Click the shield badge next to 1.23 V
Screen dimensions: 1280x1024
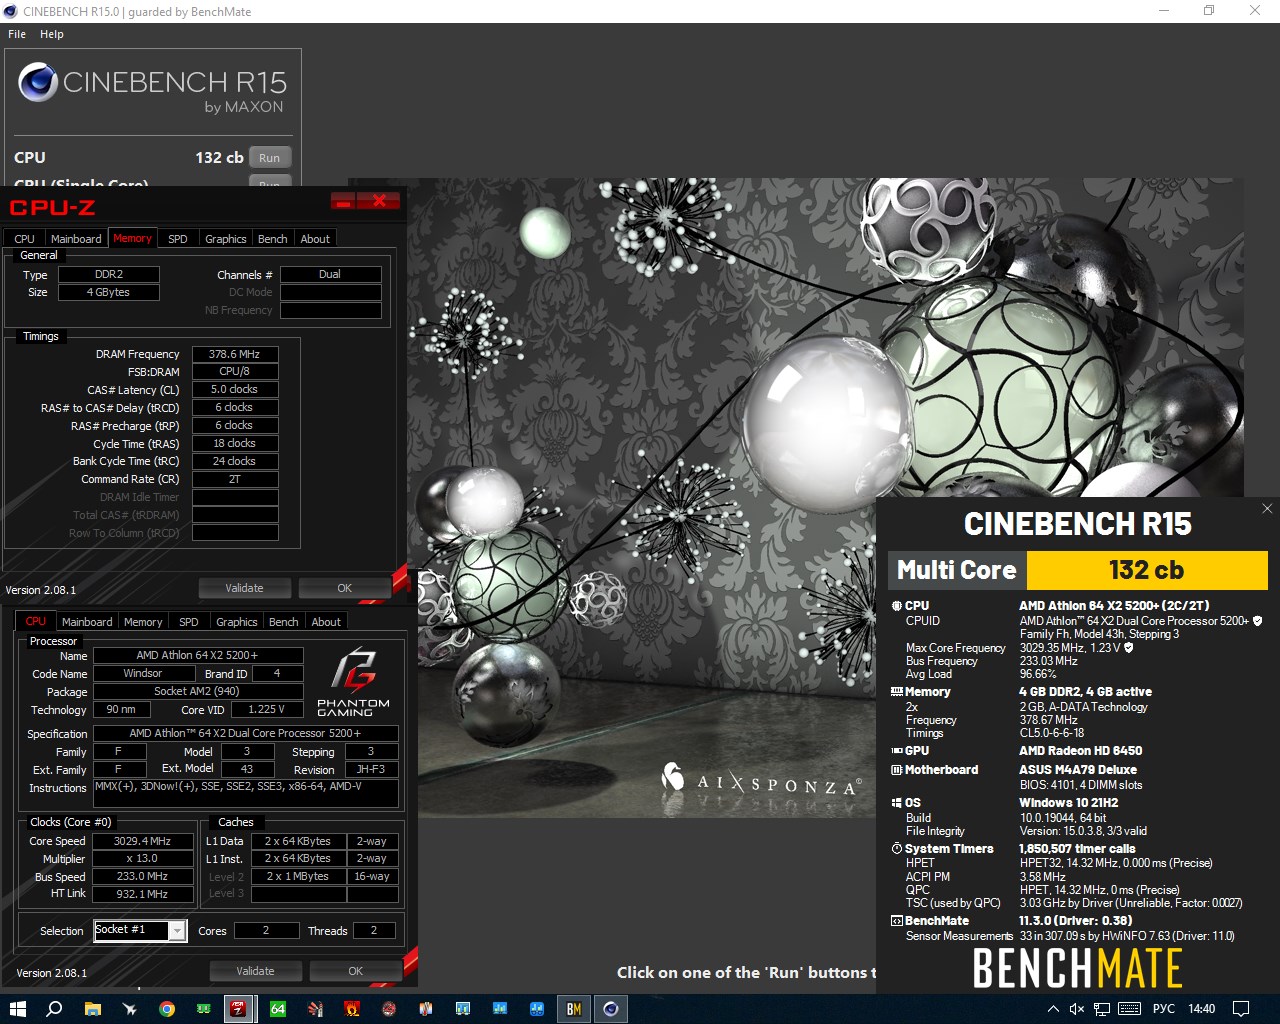click(1129, 648)
